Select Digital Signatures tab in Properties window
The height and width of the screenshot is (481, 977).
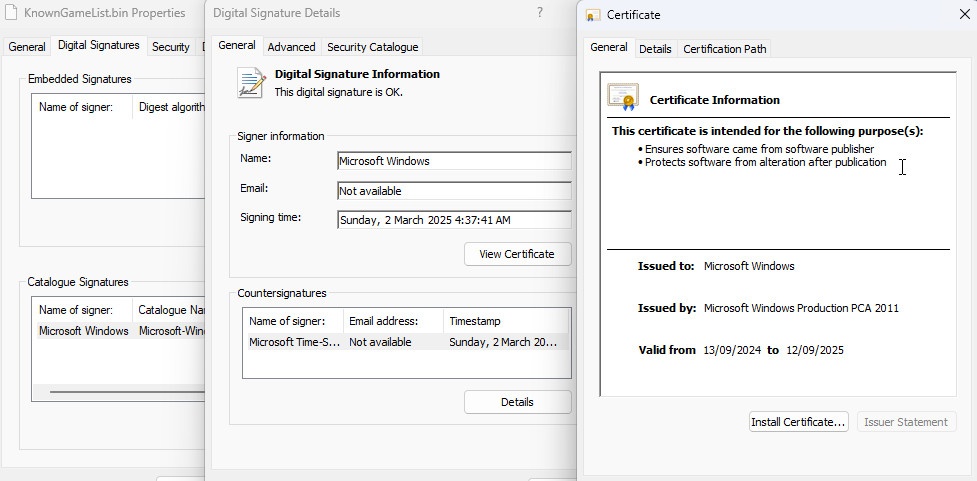(98, 45)
